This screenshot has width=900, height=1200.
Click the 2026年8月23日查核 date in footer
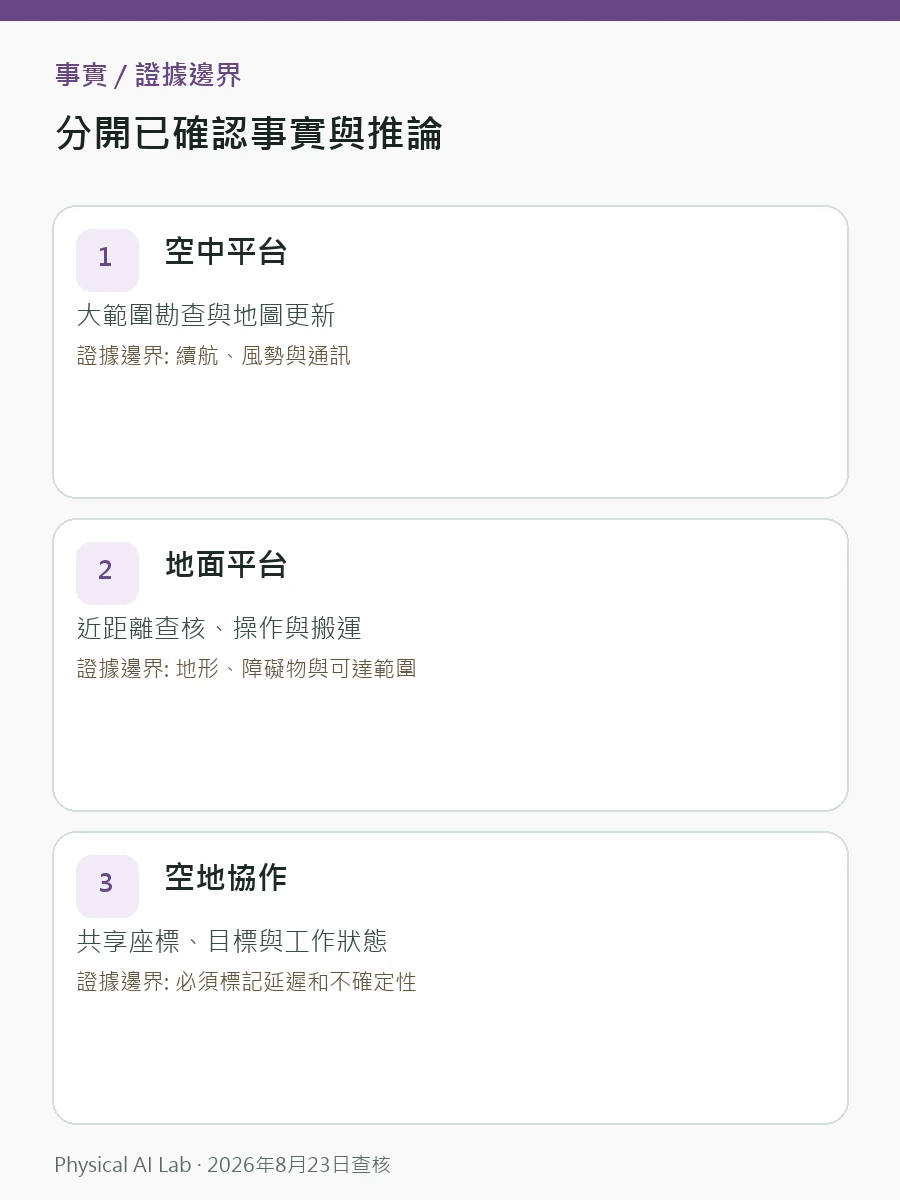point(299,1165)
